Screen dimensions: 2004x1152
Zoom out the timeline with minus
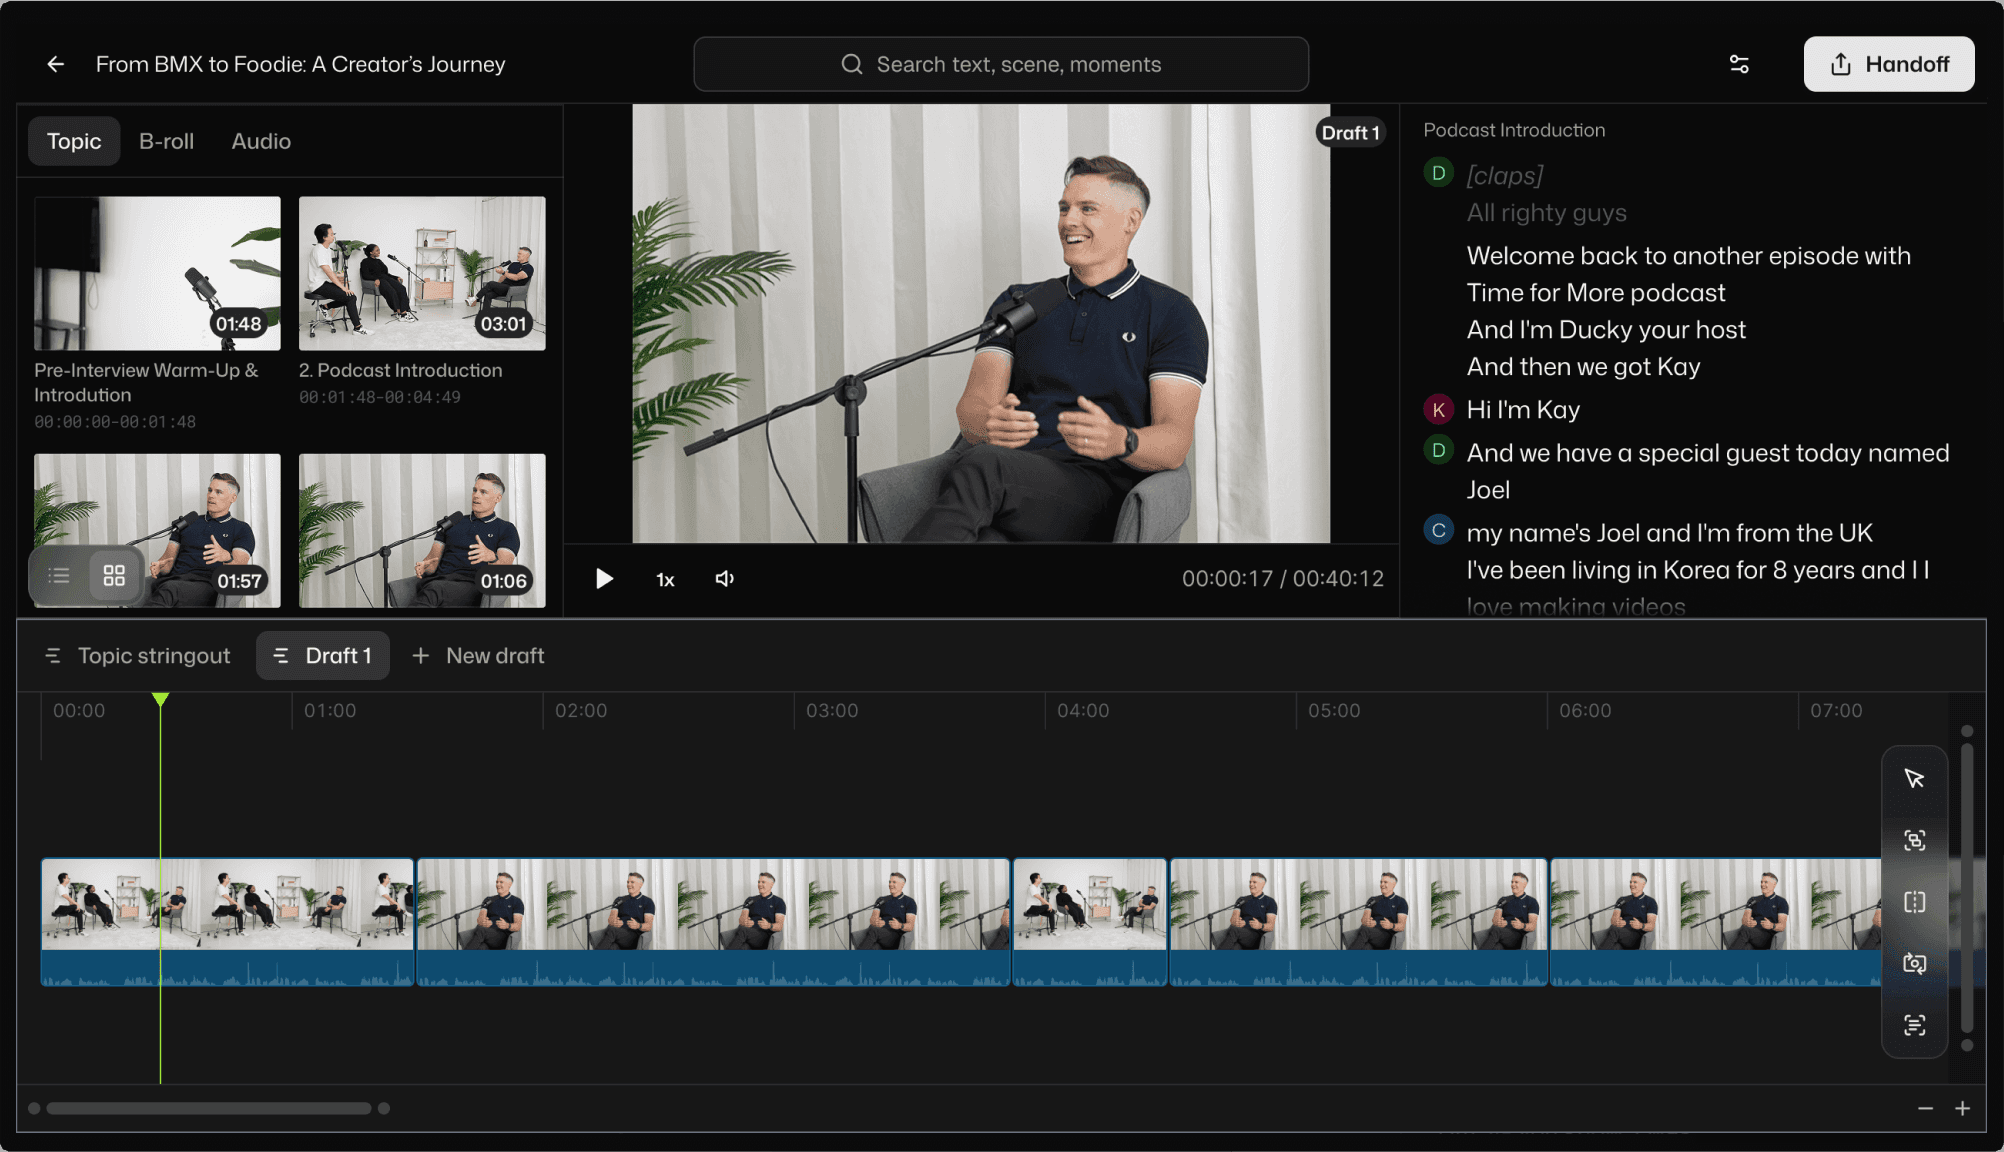pyautogui.click(x=1925, y=1108)
